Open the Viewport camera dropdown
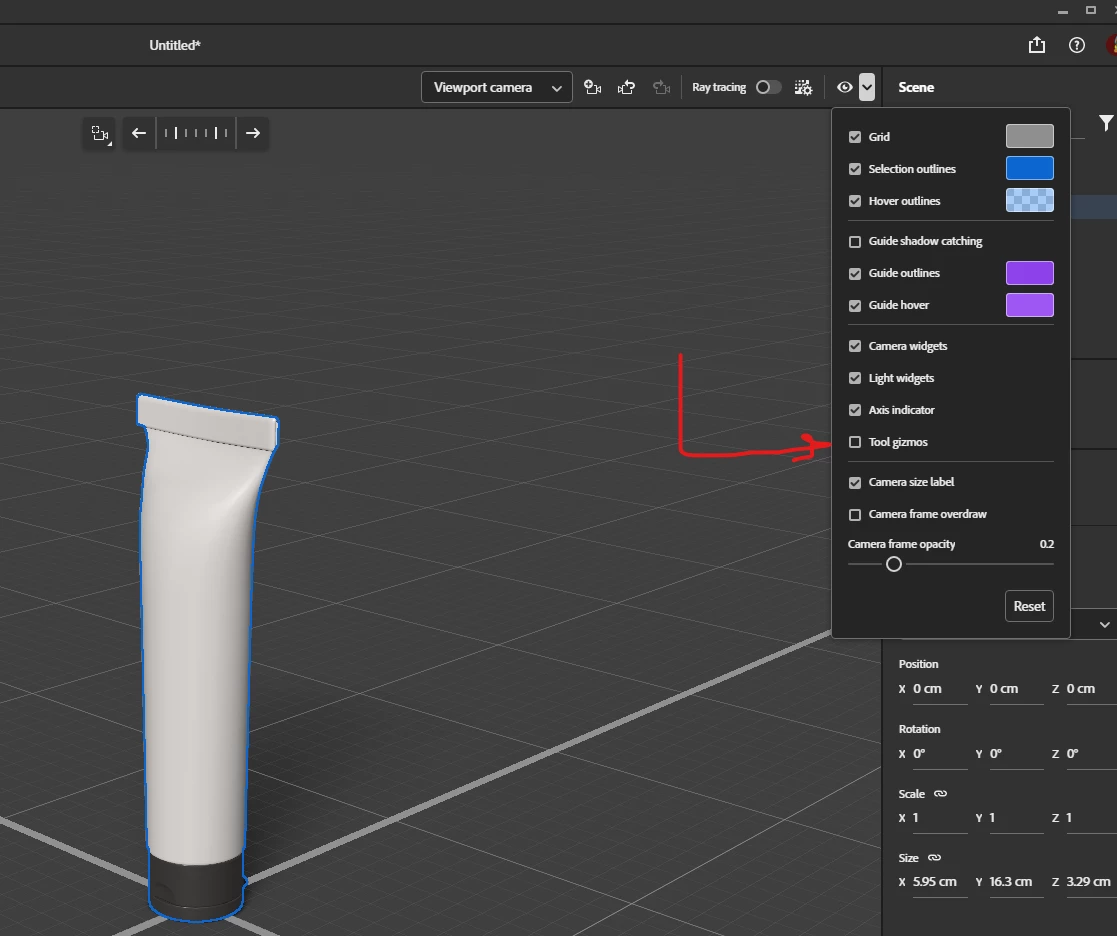Image resolution: width=1117 pixels, height=936 pixels. pyautogui.click(x=497, y=87)
